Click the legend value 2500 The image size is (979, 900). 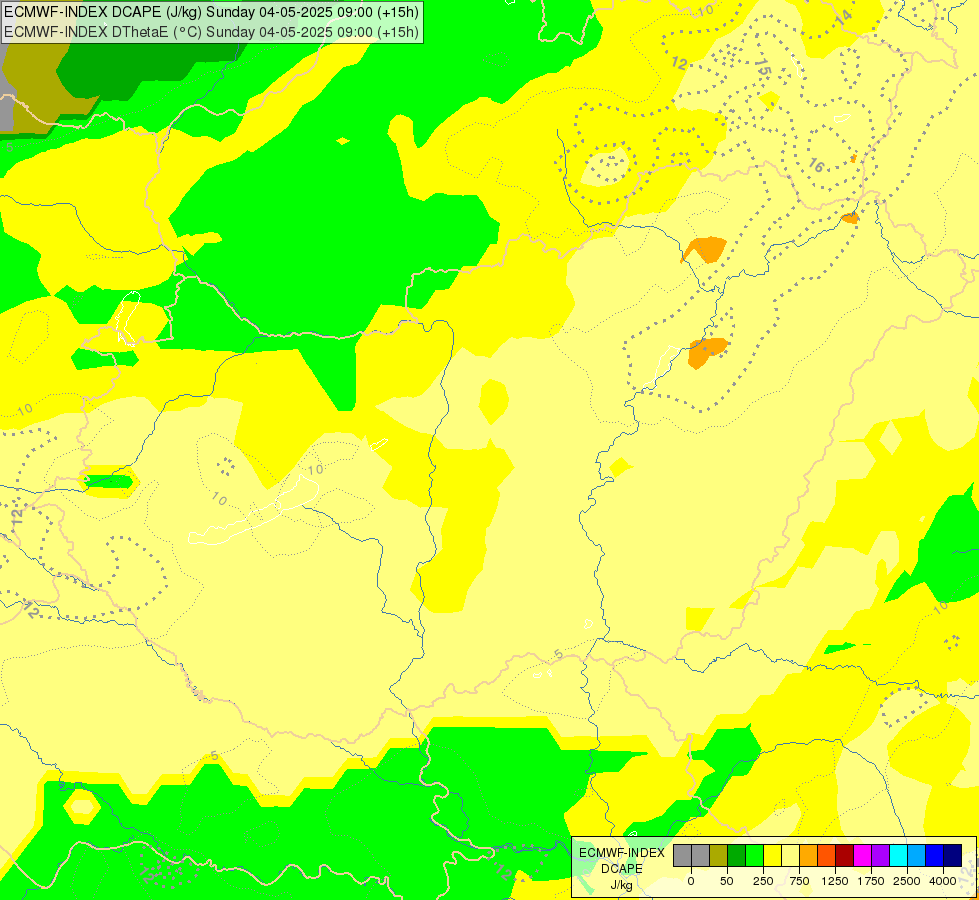coord(907,881)
